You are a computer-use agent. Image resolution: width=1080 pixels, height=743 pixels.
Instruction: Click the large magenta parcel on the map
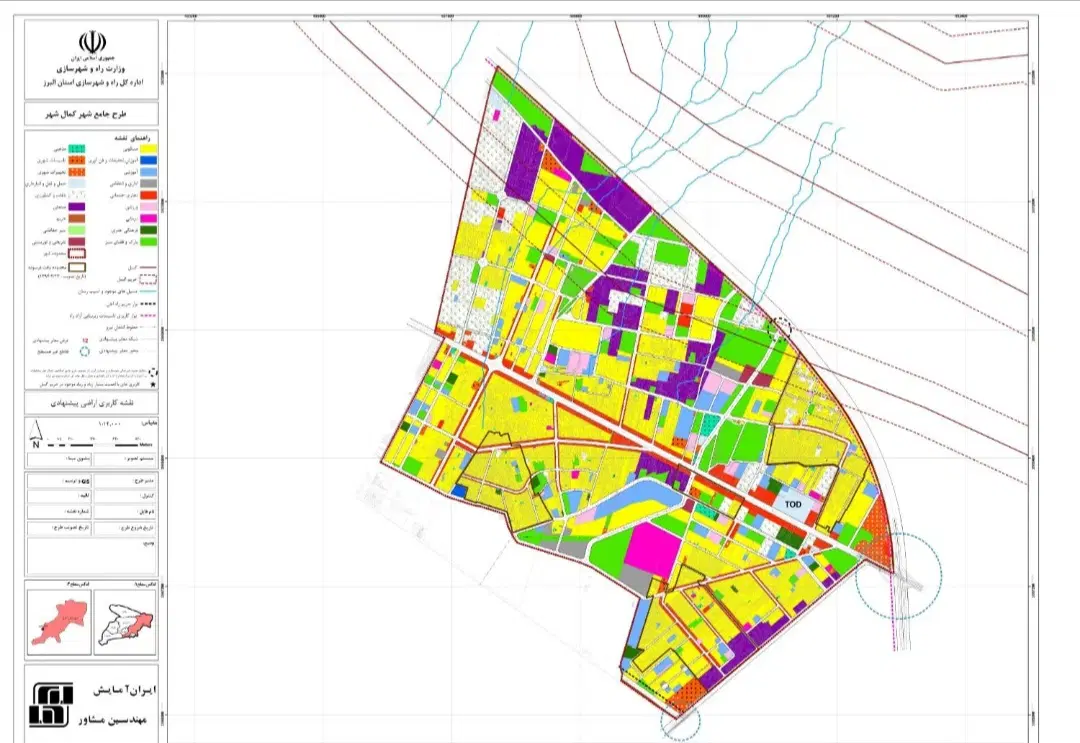(654, 549)
